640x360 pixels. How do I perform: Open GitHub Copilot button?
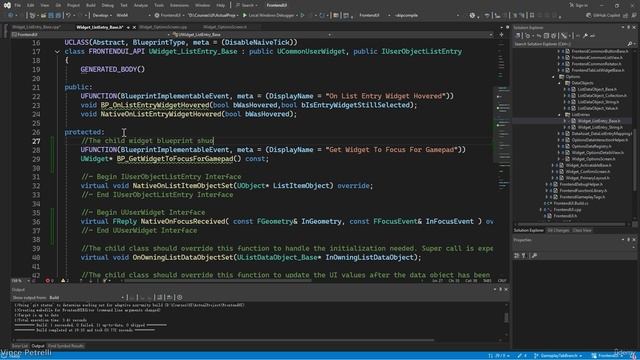pos(603,15)
